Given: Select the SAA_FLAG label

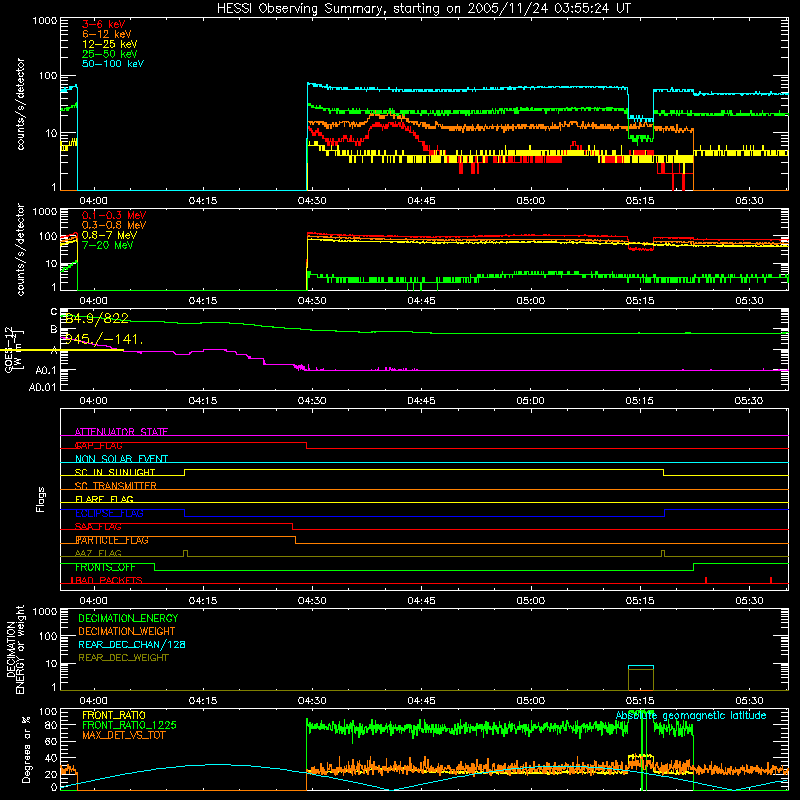Looking at the screenshot, I should tap(98, 527).
